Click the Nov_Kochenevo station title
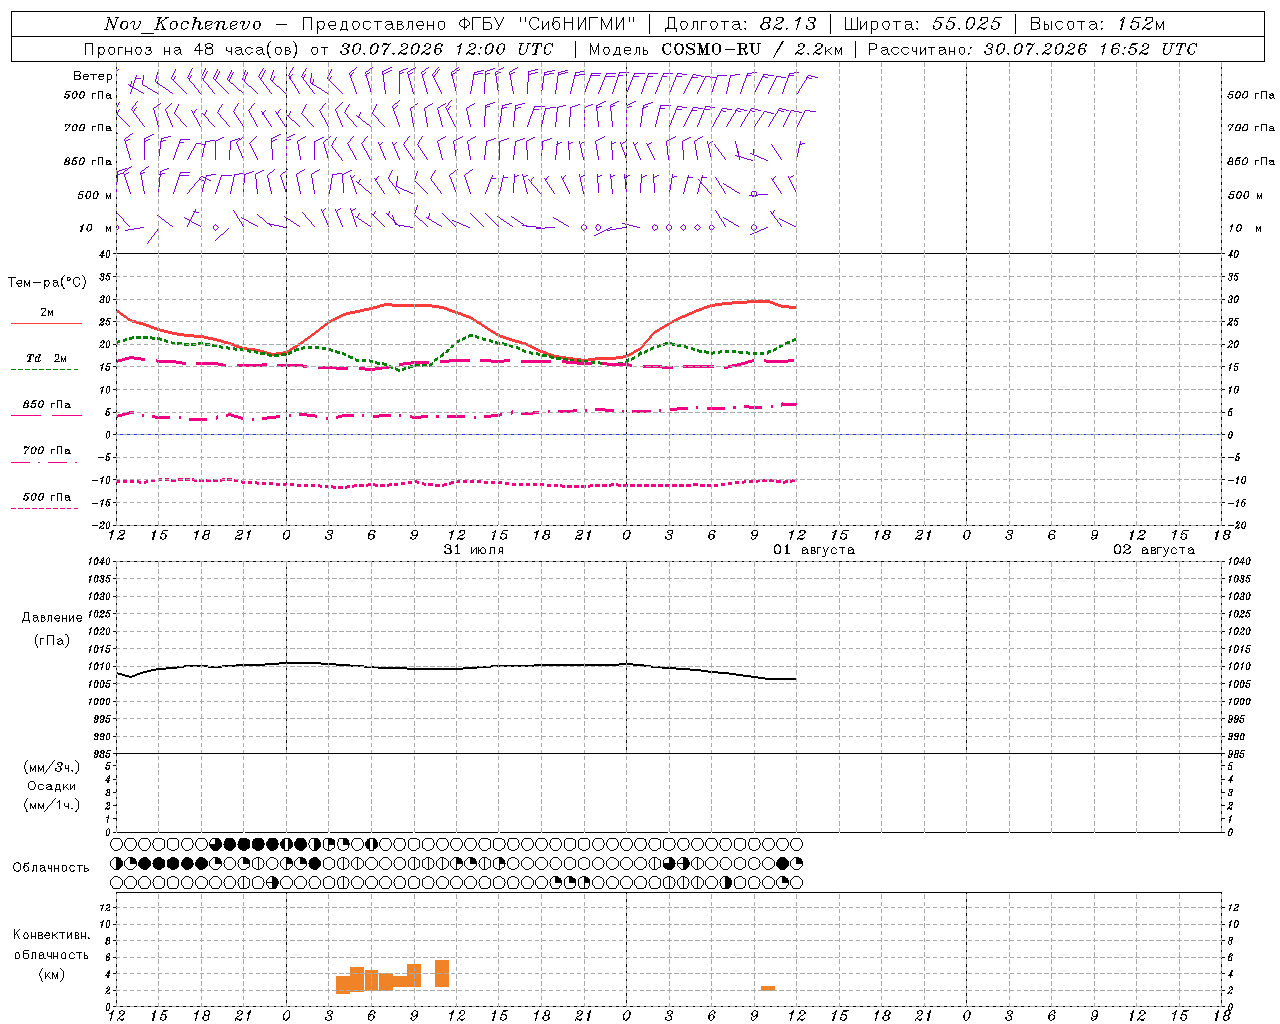The height and width of the screenshot is (1024, 1280). tap(183, 24)
